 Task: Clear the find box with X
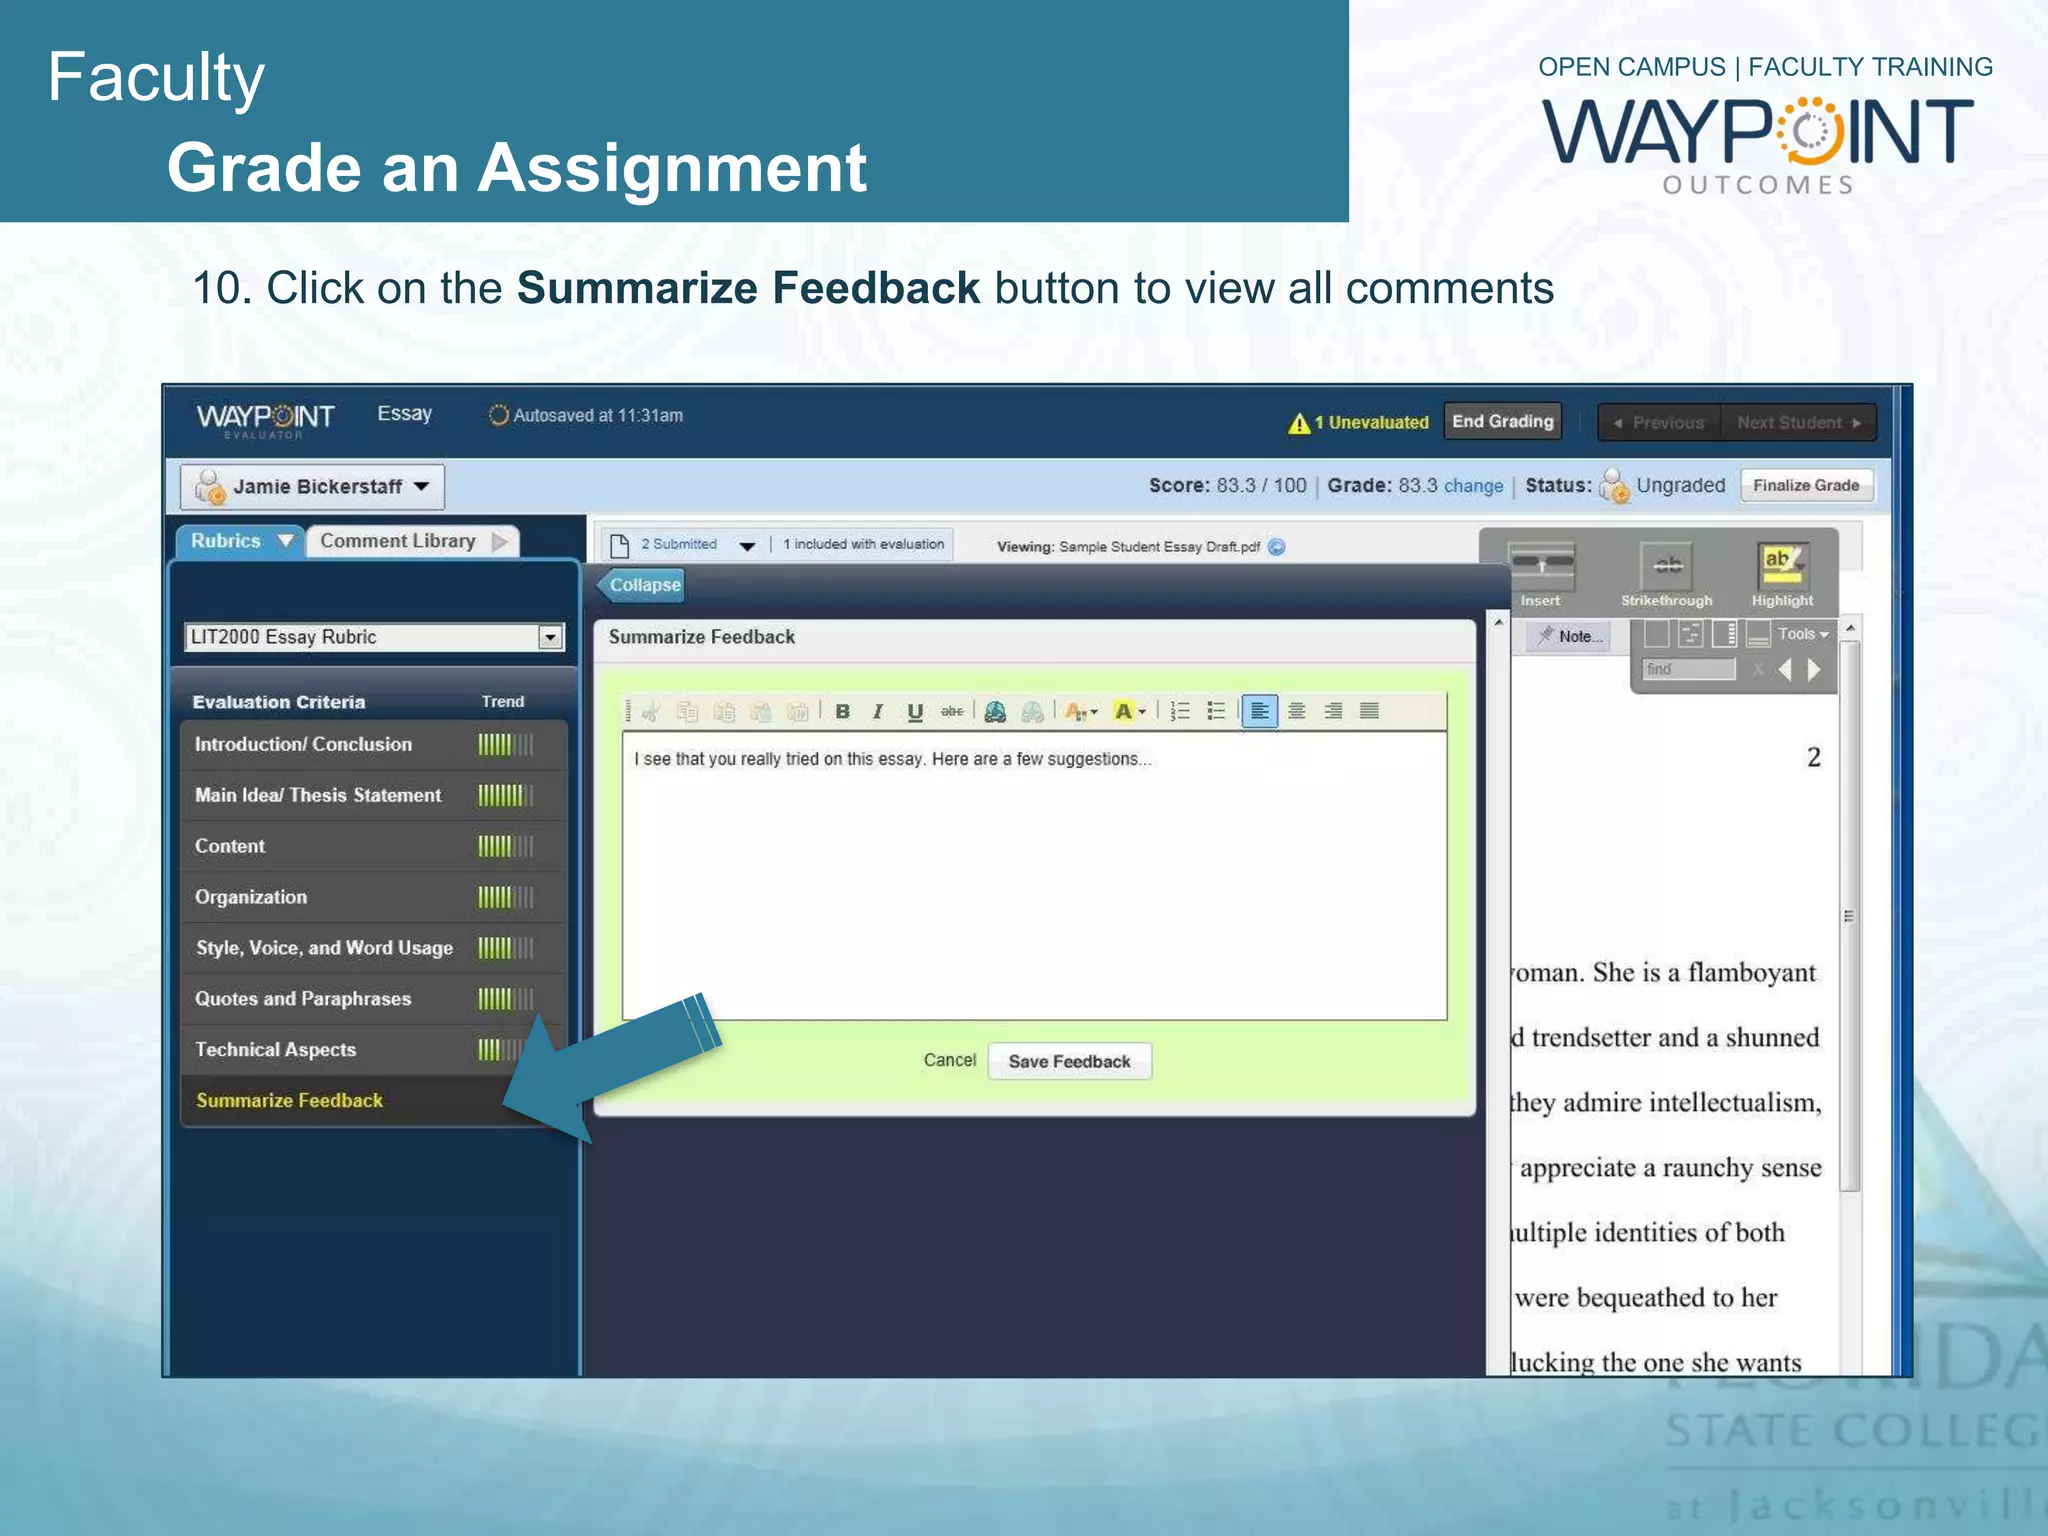click(1757, 669)
